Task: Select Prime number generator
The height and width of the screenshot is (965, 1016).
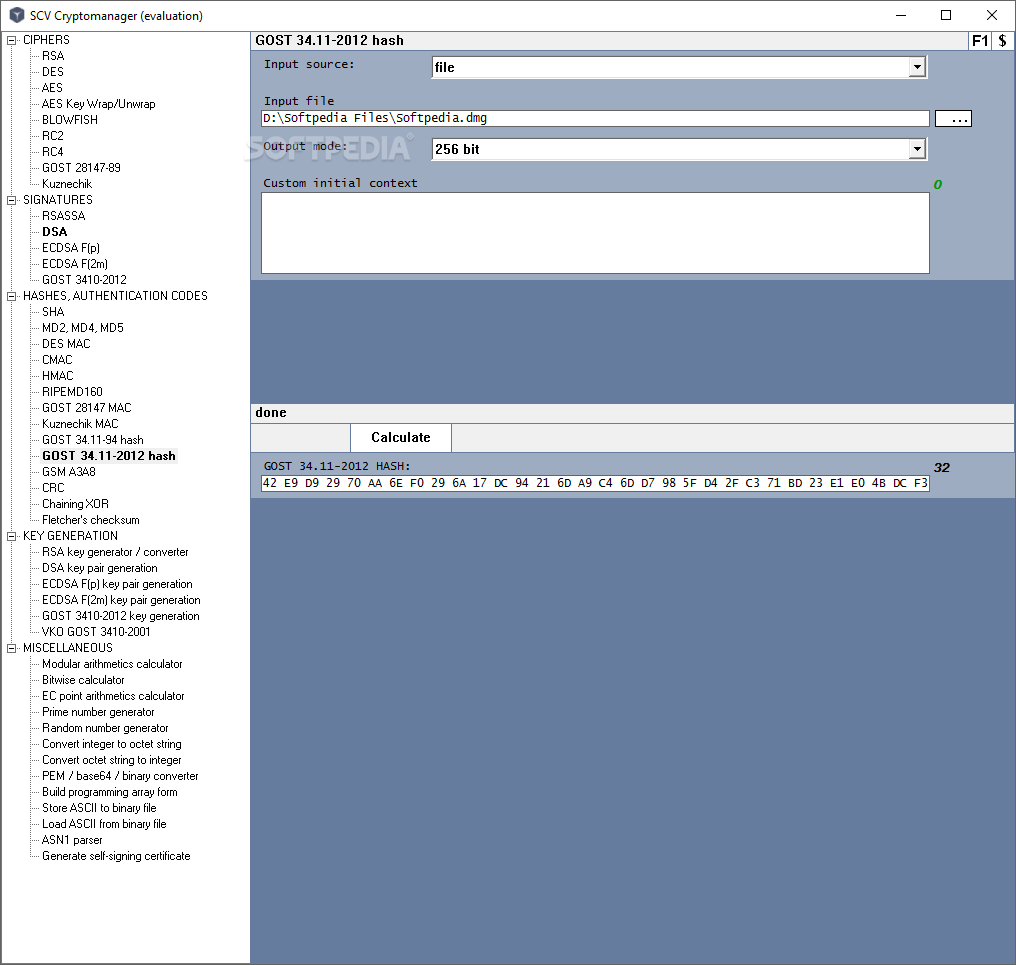Action: pos(98,712)
